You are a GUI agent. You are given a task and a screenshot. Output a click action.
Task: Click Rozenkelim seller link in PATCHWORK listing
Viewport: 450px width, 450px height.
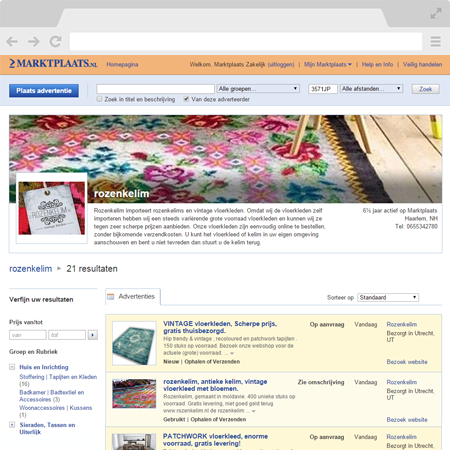click(x=402, y=437)
